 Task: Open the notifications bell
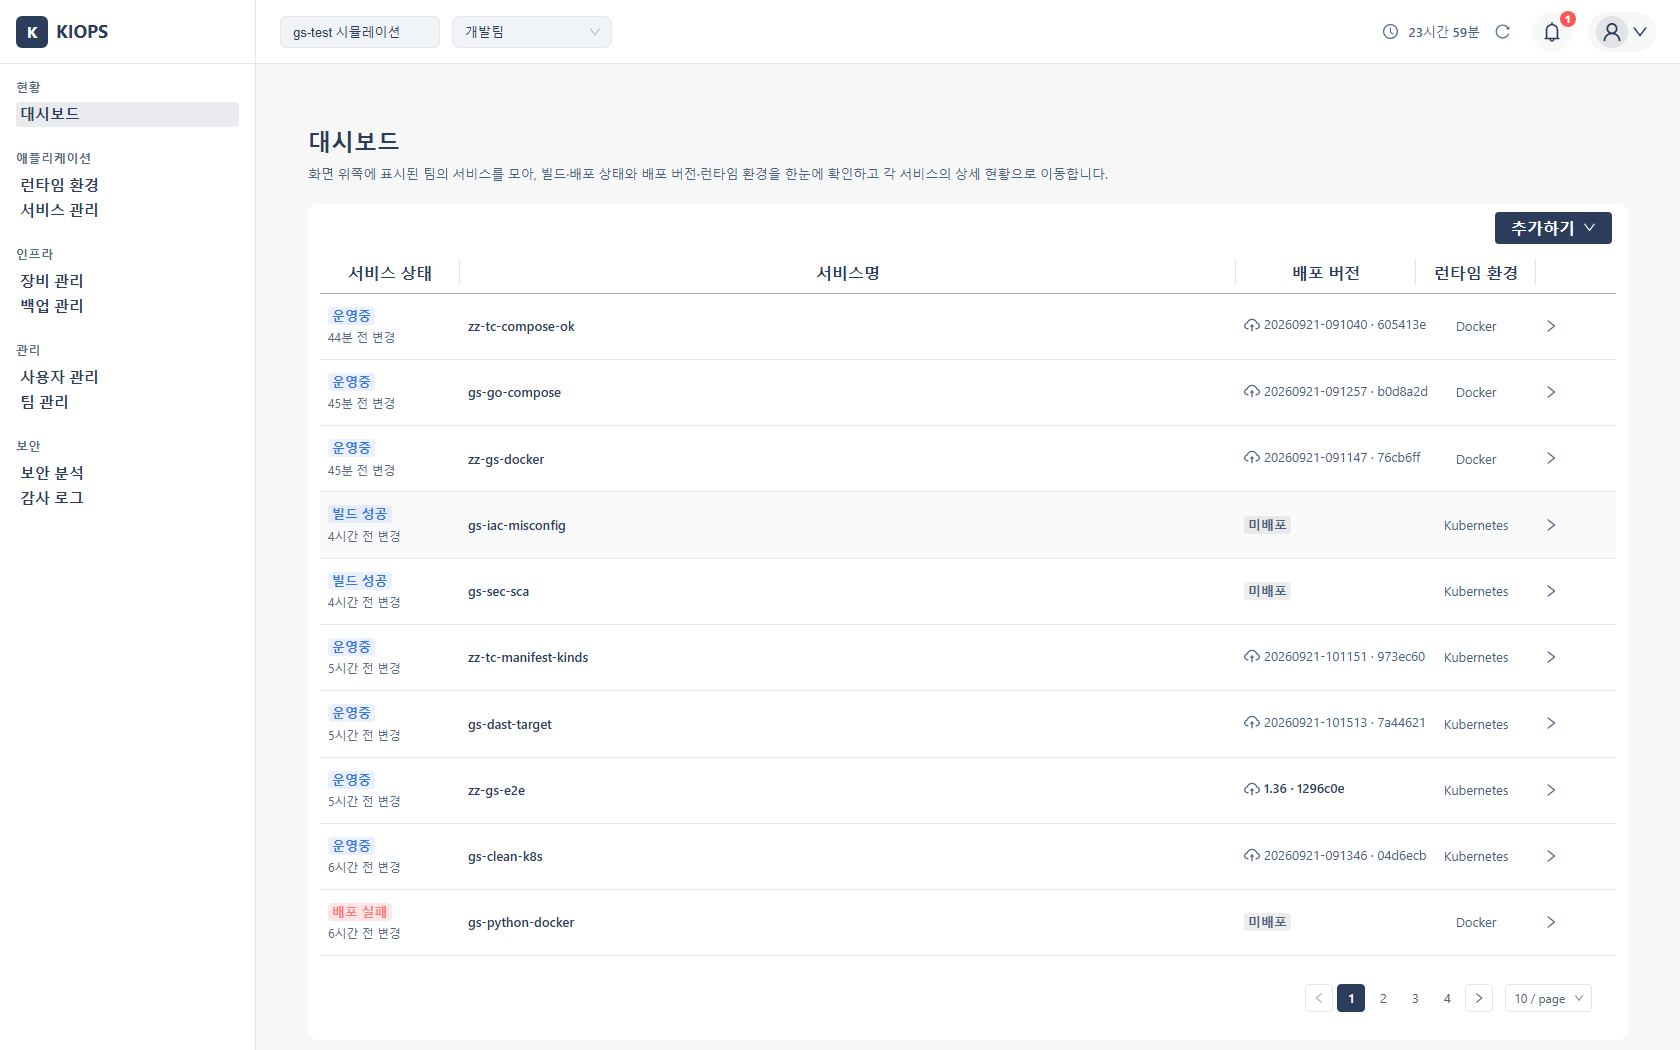click(1552, 32)
